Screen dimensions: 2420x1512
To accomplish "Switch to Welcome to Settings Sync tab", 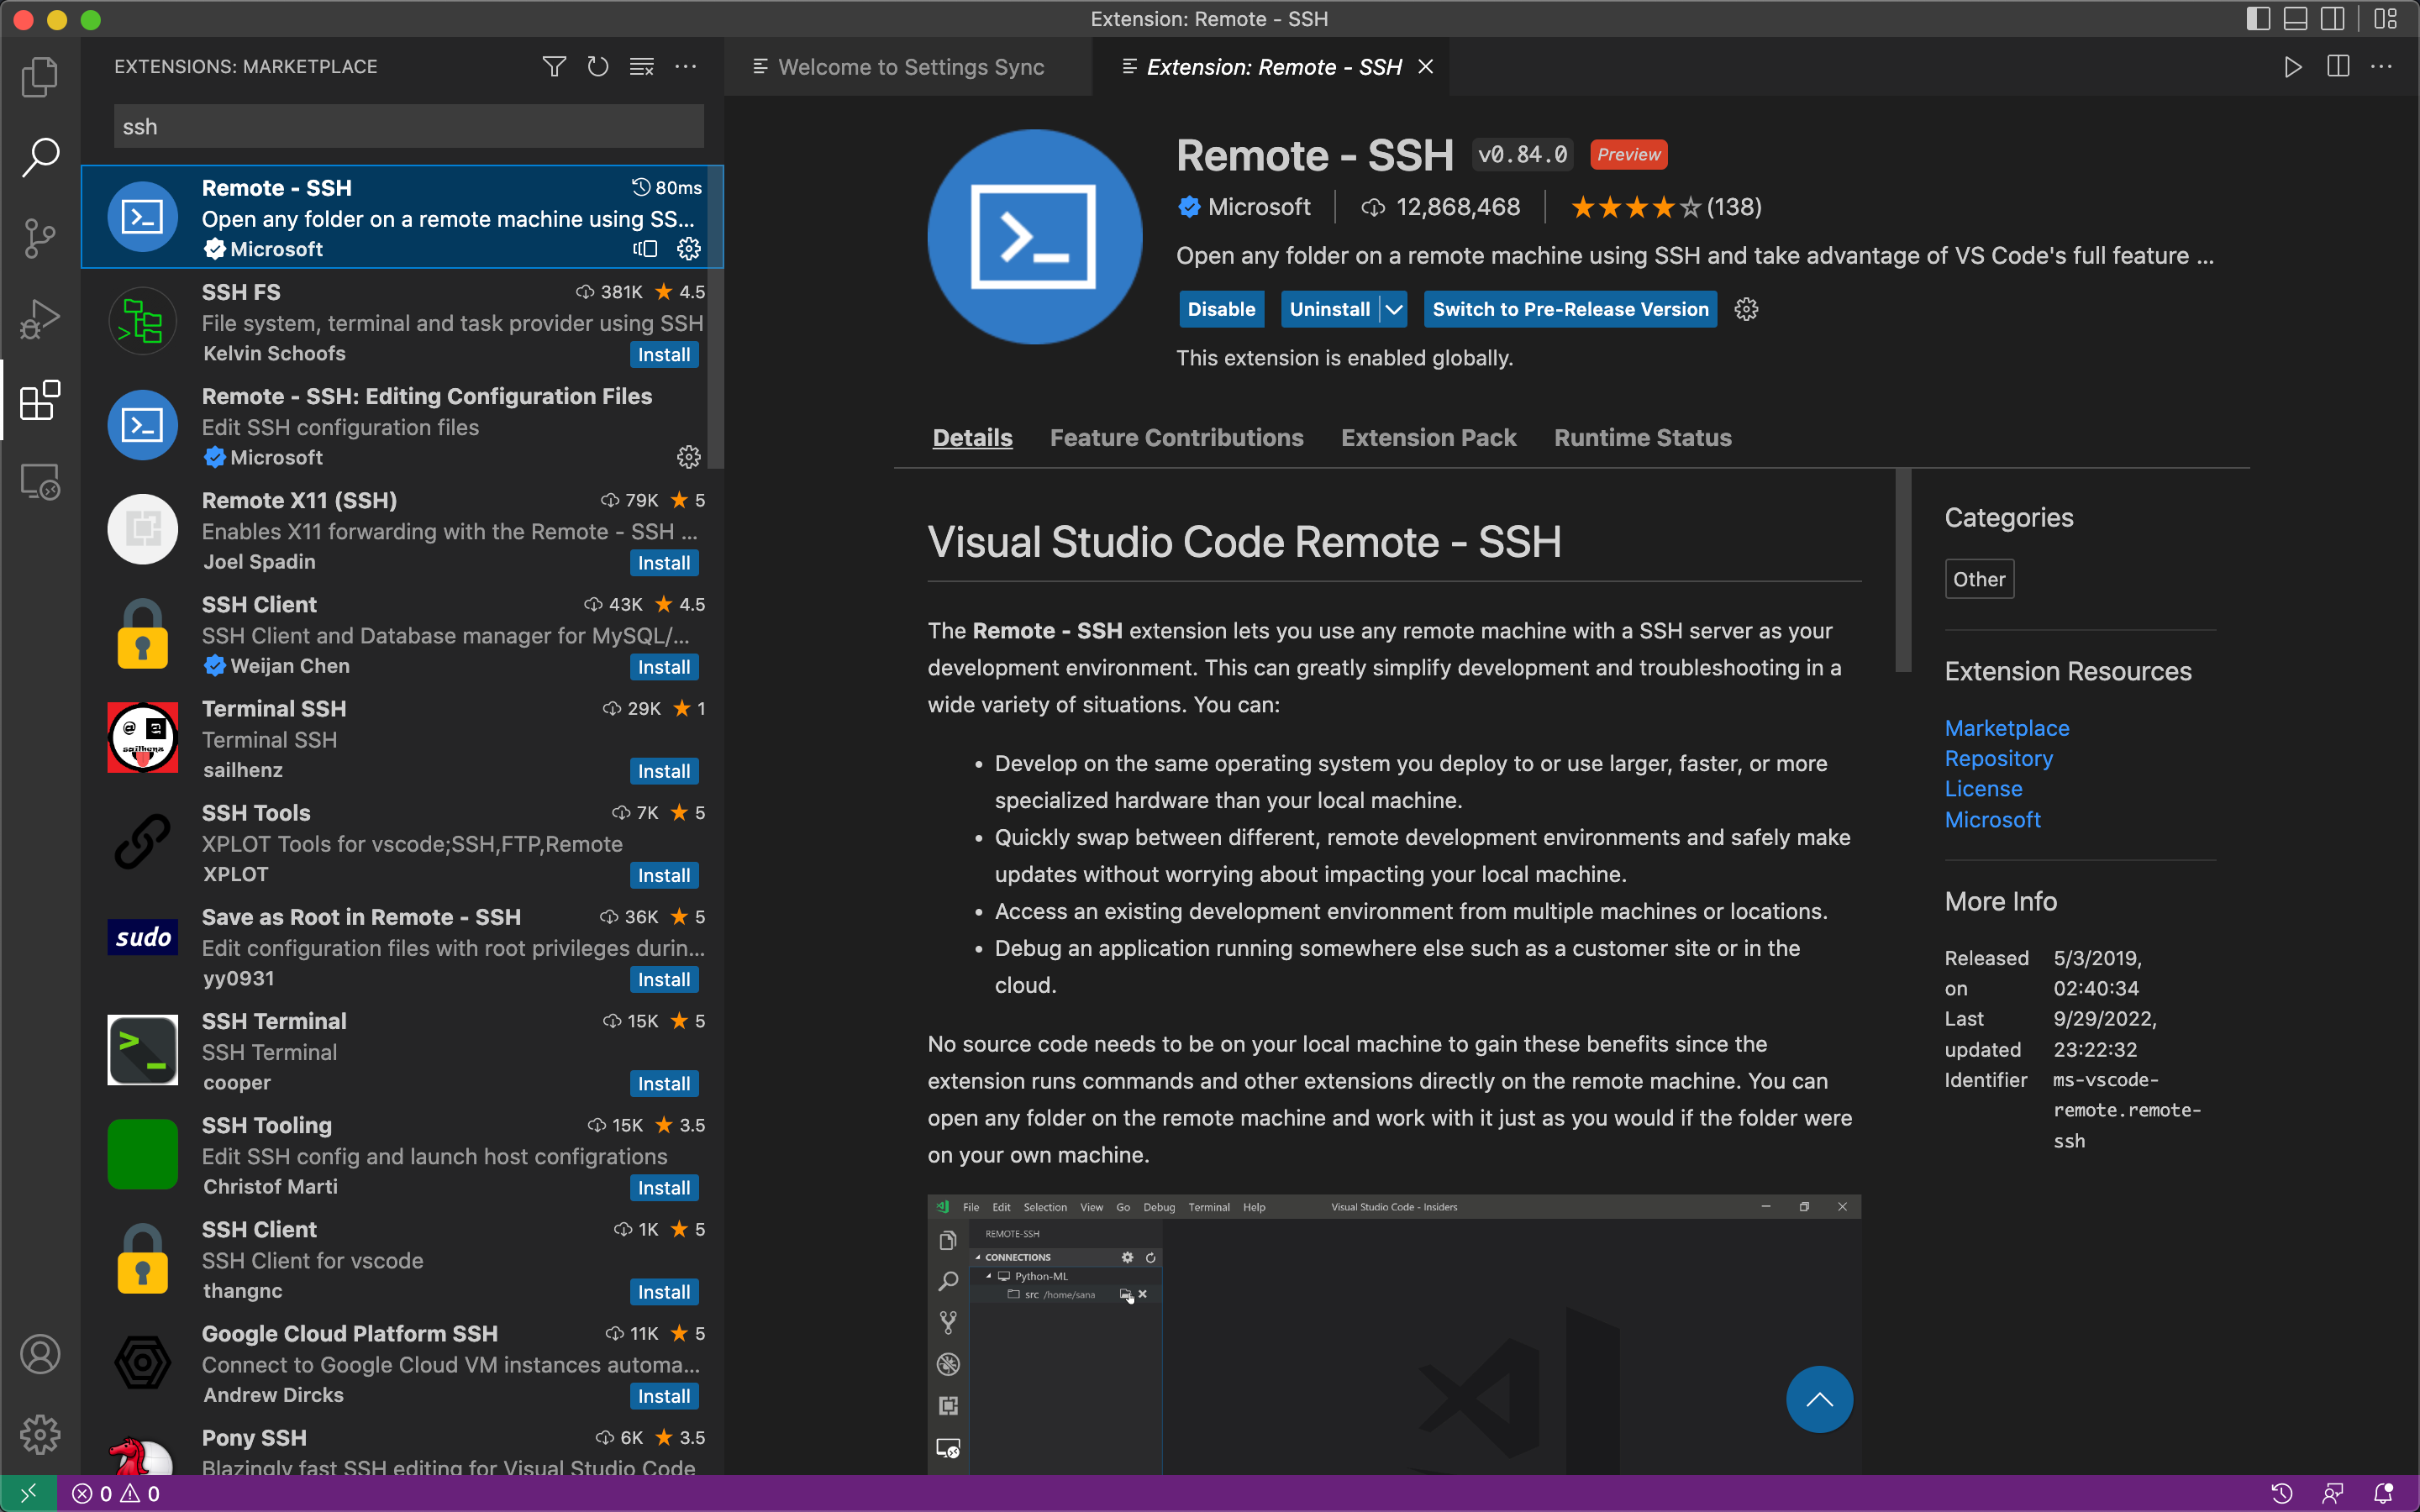I will pyautogui.click(x=910, y=67).
